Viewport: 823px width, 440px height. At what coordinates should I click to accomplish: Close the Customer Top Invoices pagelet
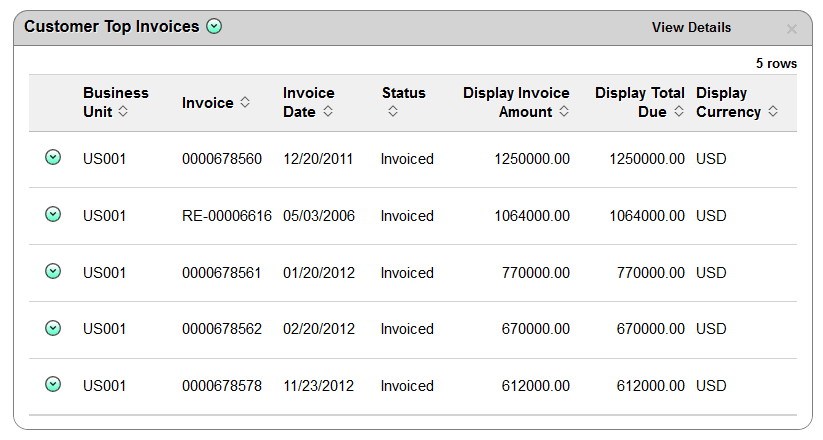[x=792, y=29]
